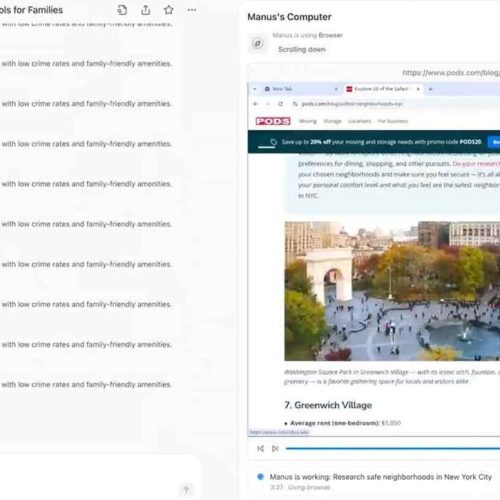This screenshot has width=500, height=500.
Task: Reload the PODS page in the browser
Action: (x=280, y=104)
